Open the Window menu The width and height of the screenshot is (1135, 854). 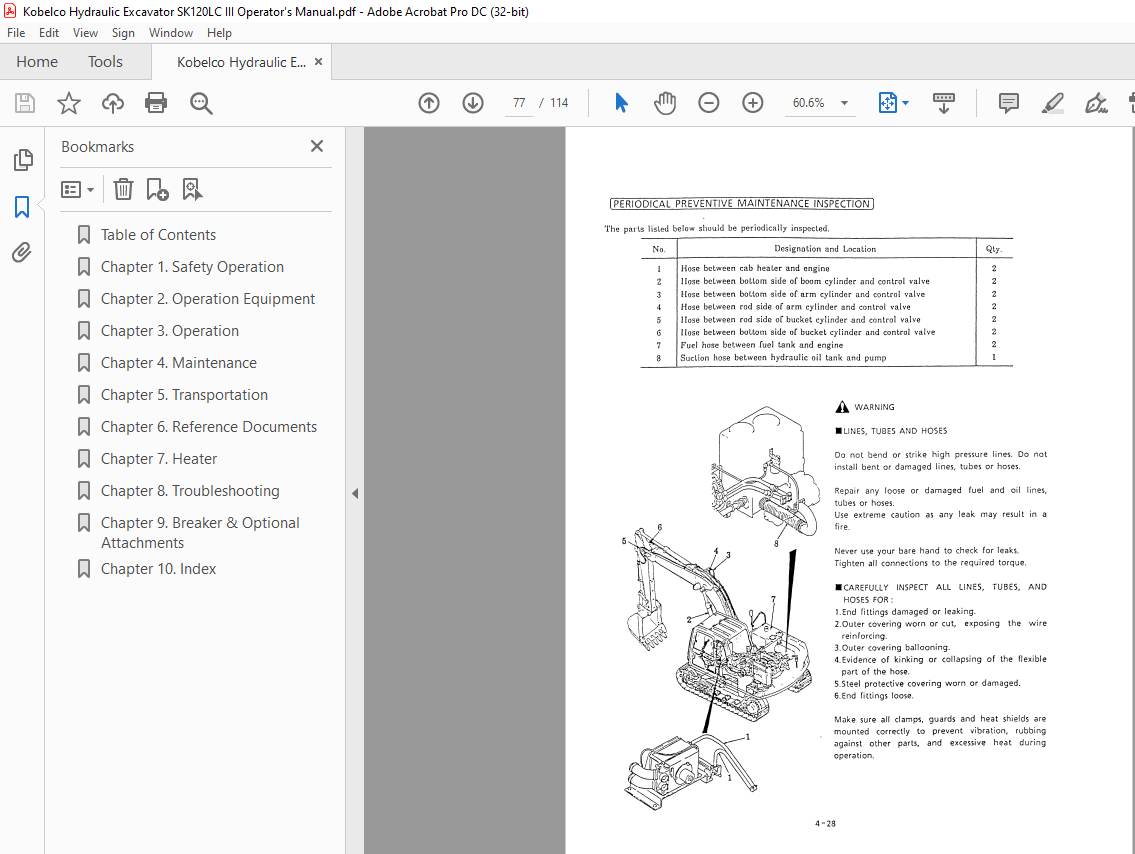pyautogui.click(x=171, y=33)
